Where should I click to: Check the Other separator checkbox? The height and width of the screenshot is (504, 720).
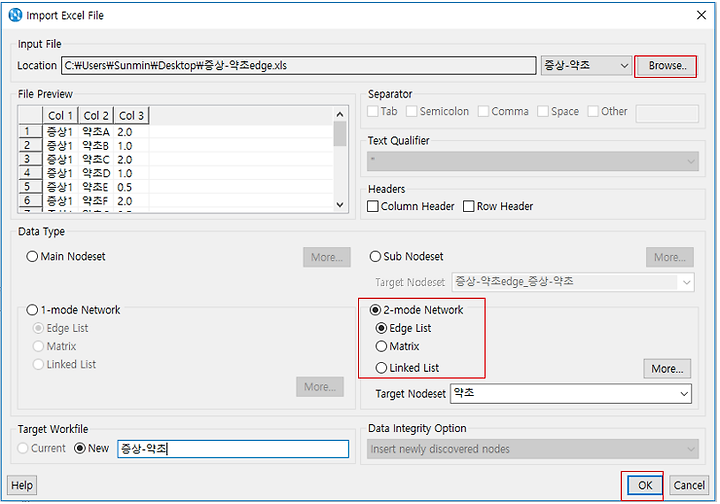coord(593,112)
